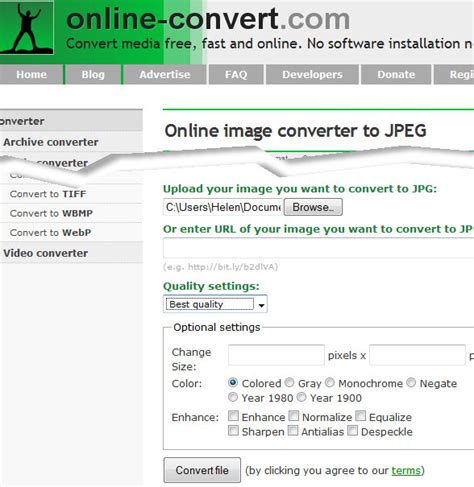Click the width pixels field in Change Size

point(276,355)
